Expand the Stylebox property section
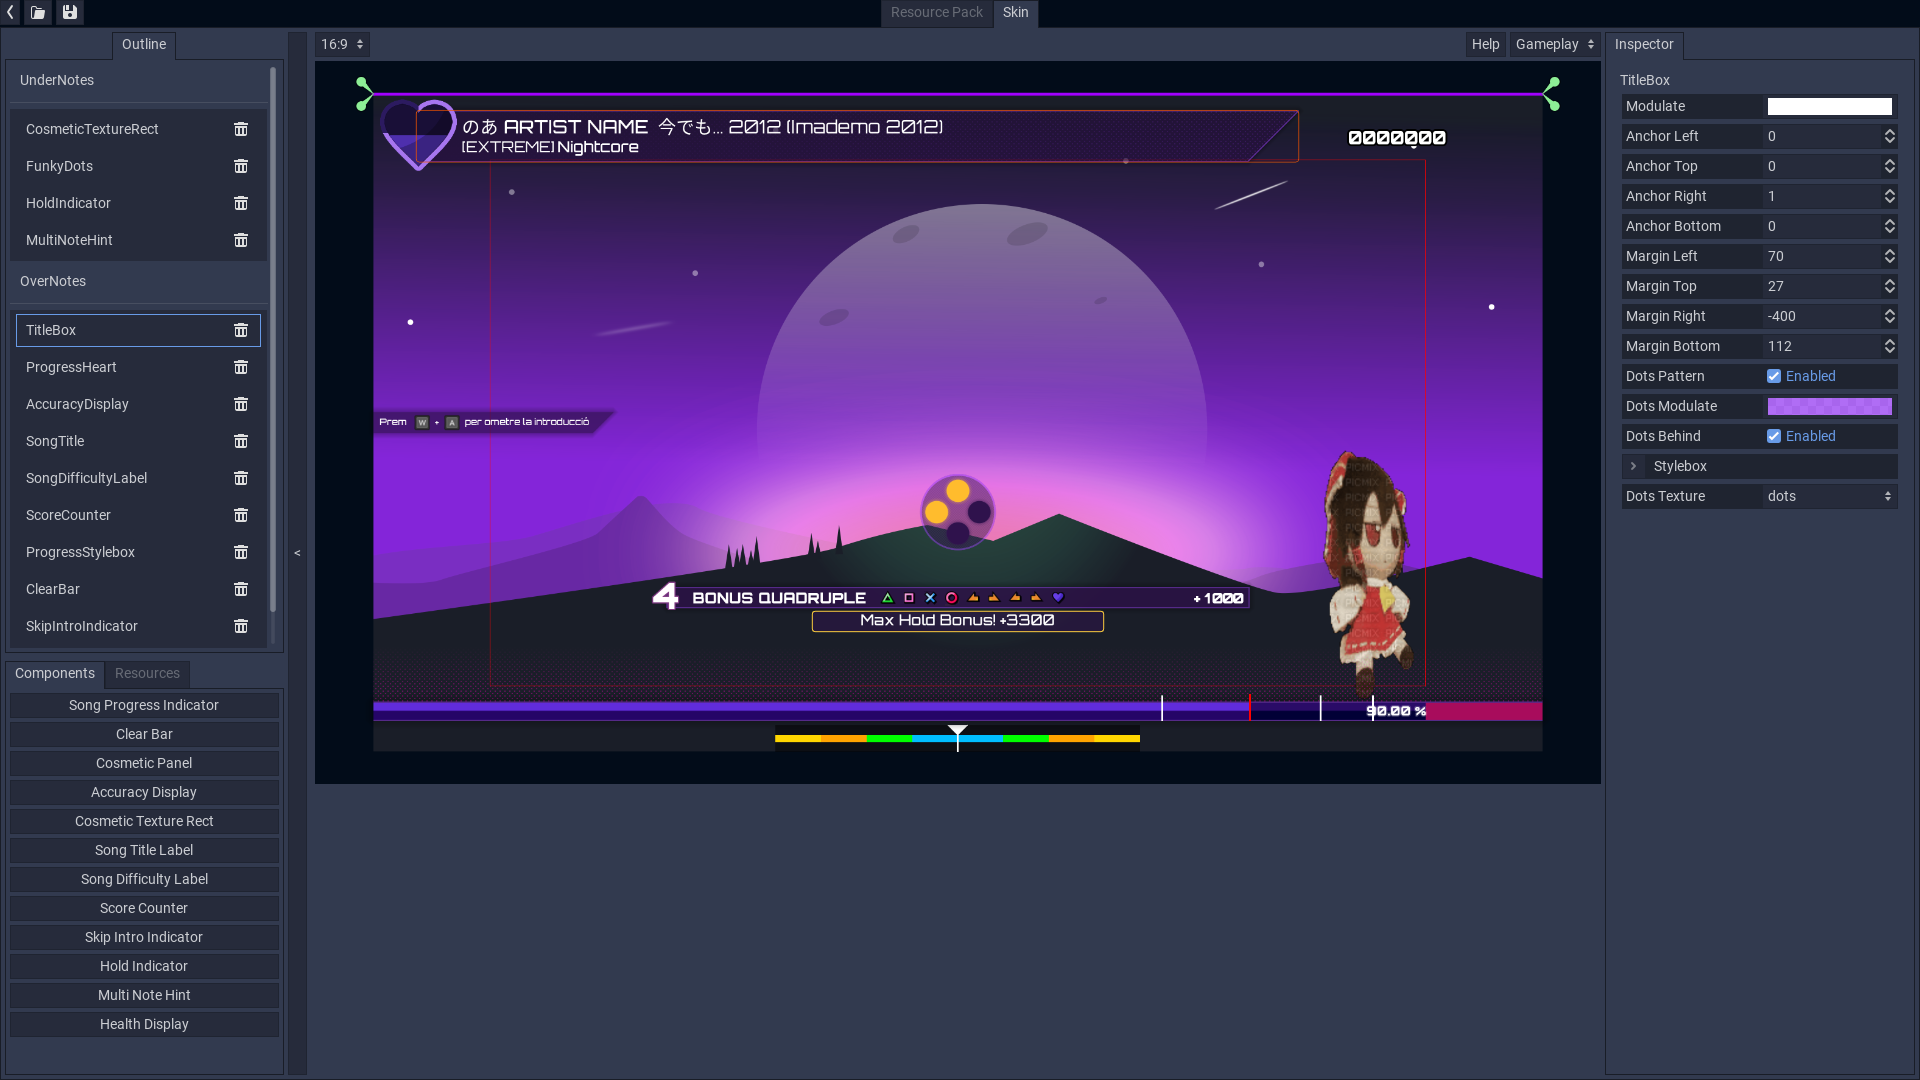The image size is (1920, 1080). 1634,466
